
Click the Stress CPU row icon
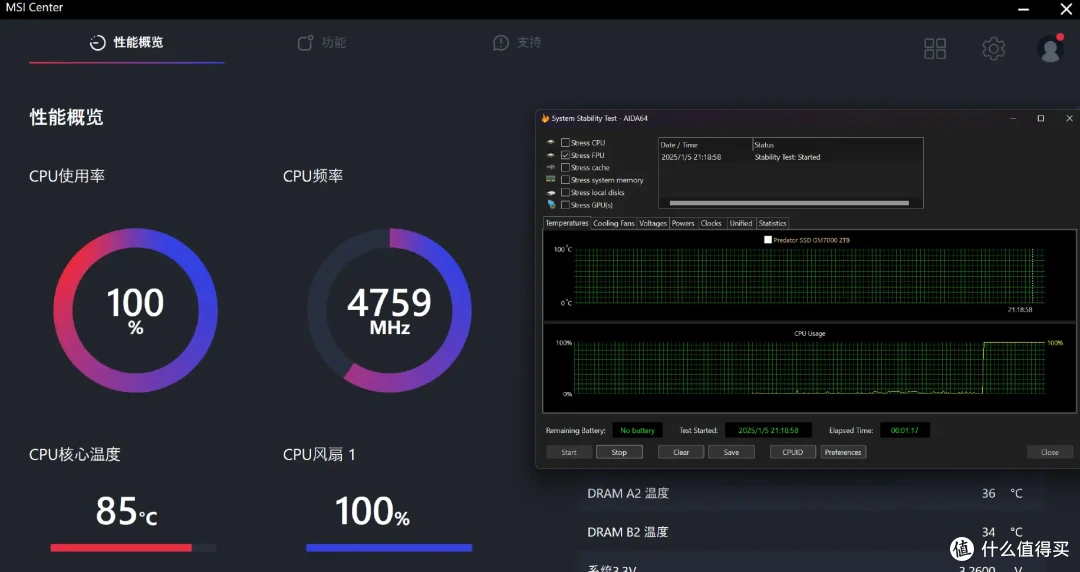coord(550,143)
